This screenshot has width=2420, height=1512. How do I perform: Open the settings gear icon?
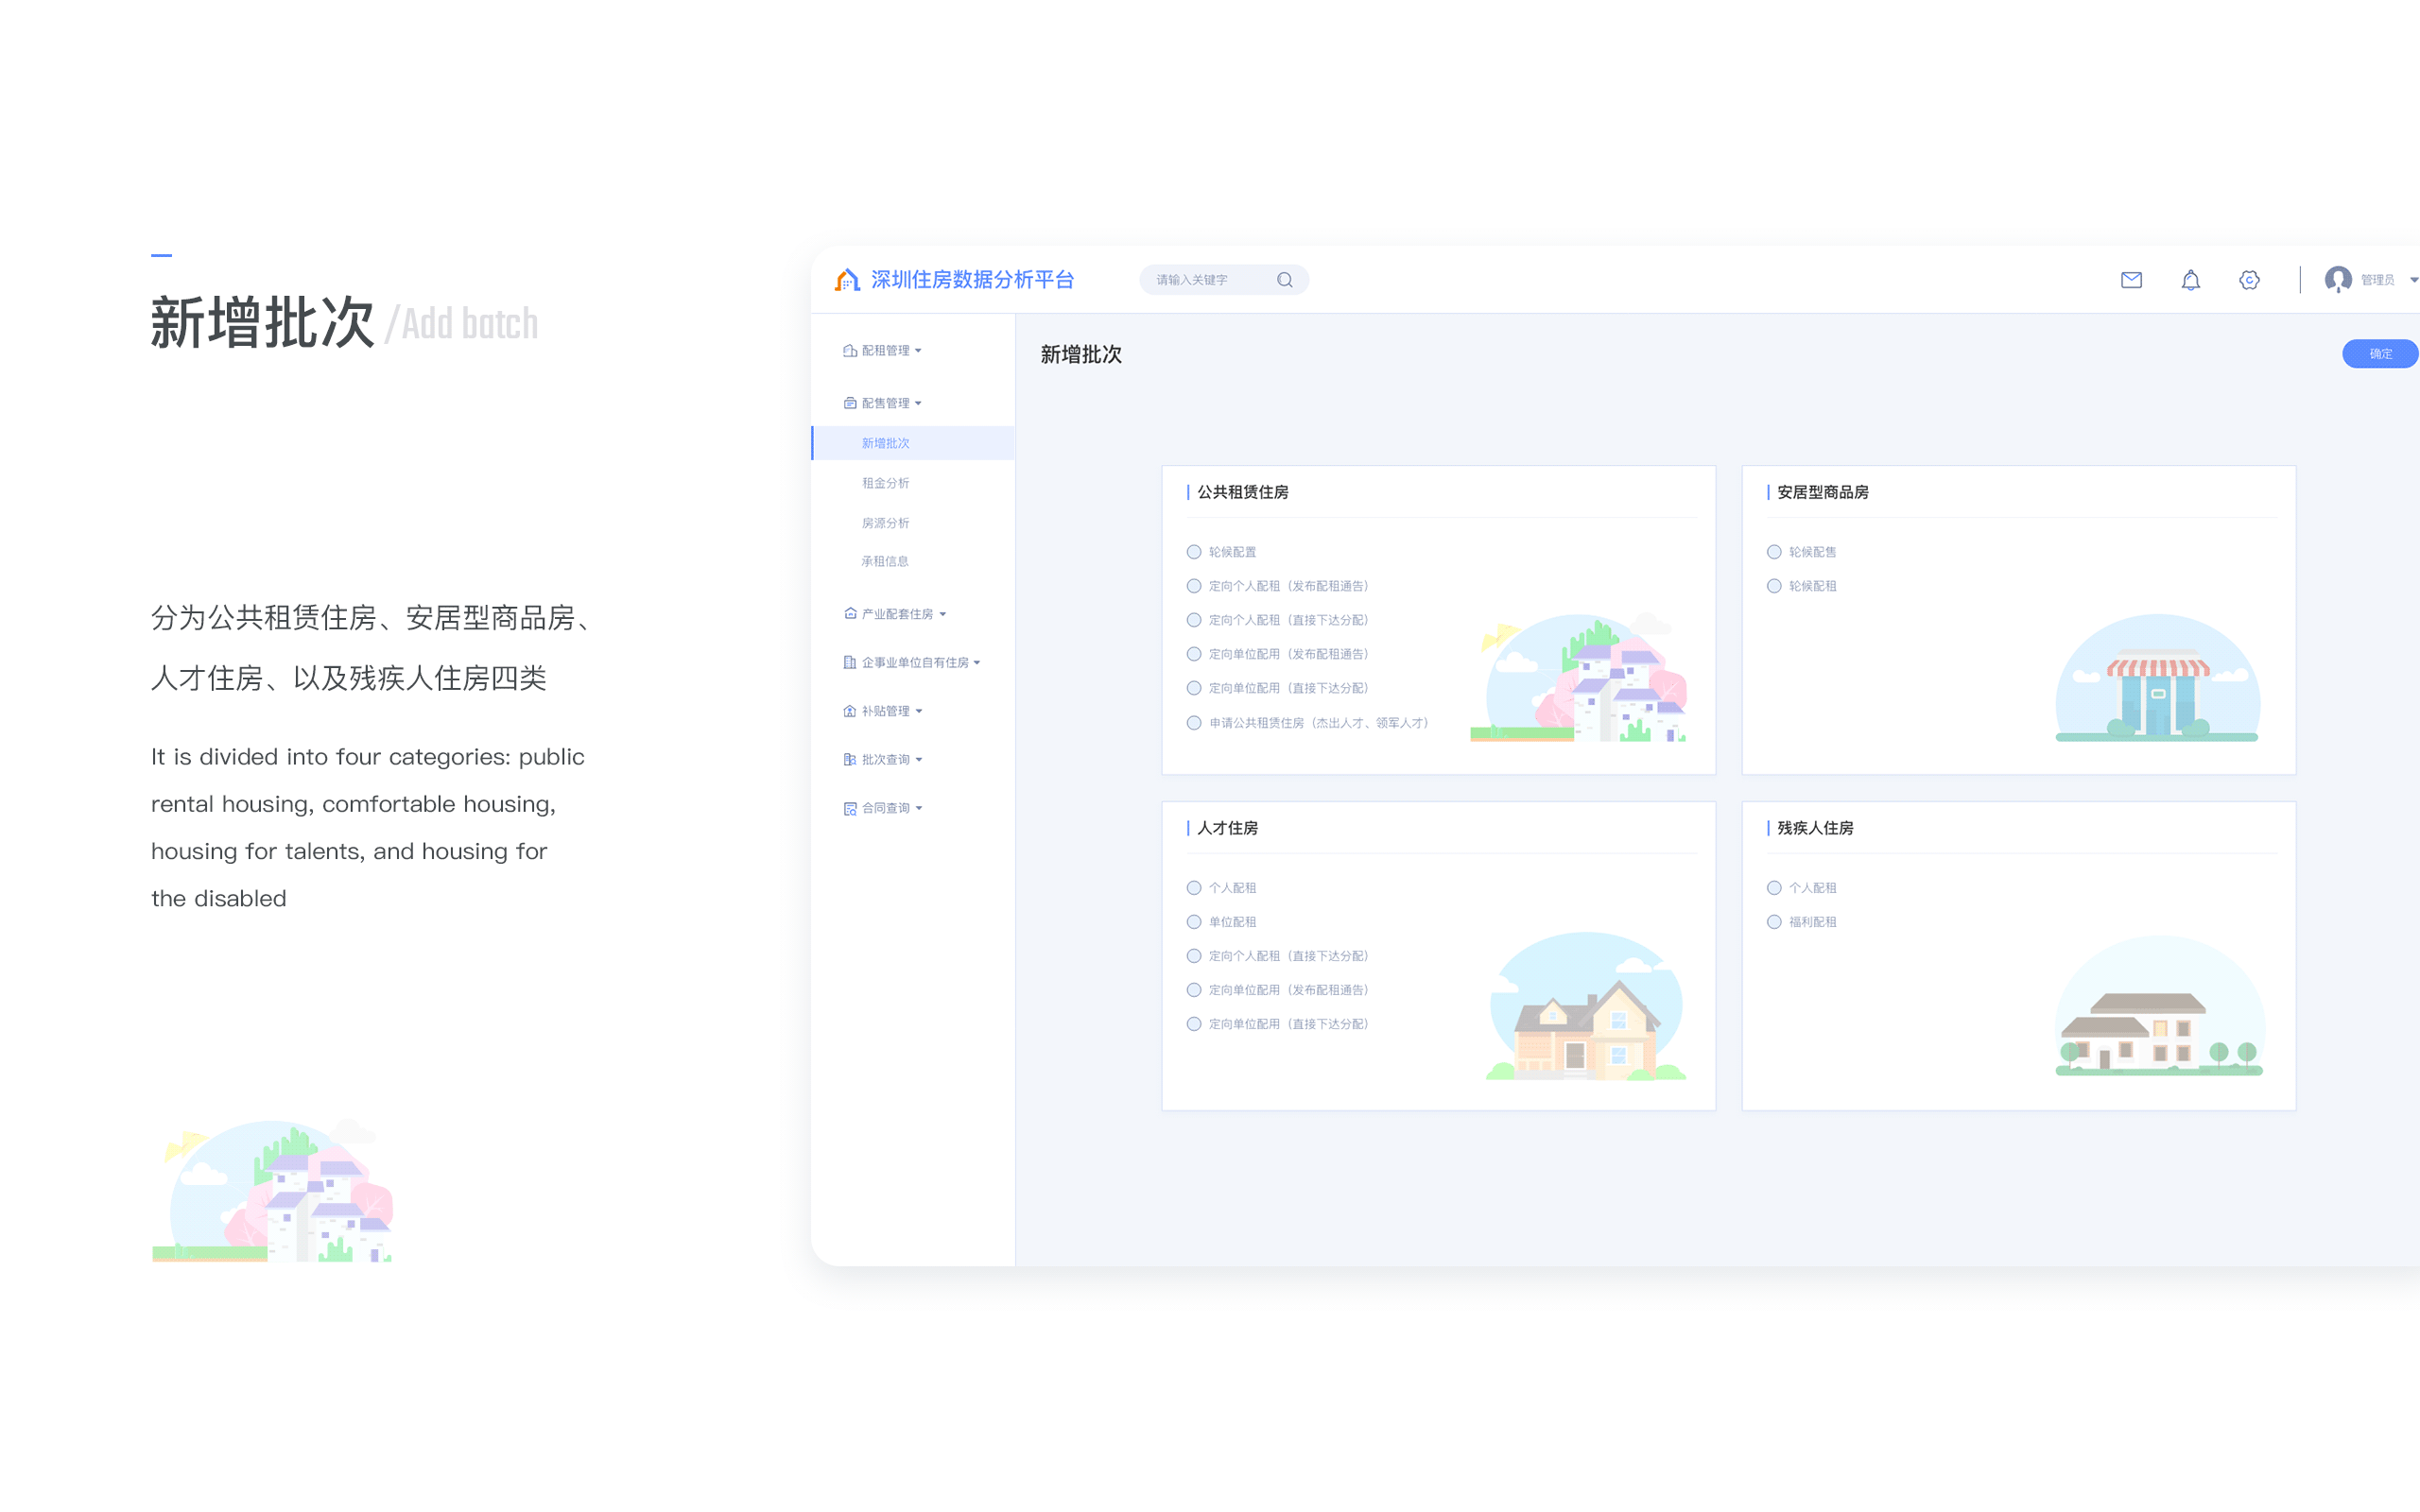(2249, 280)
